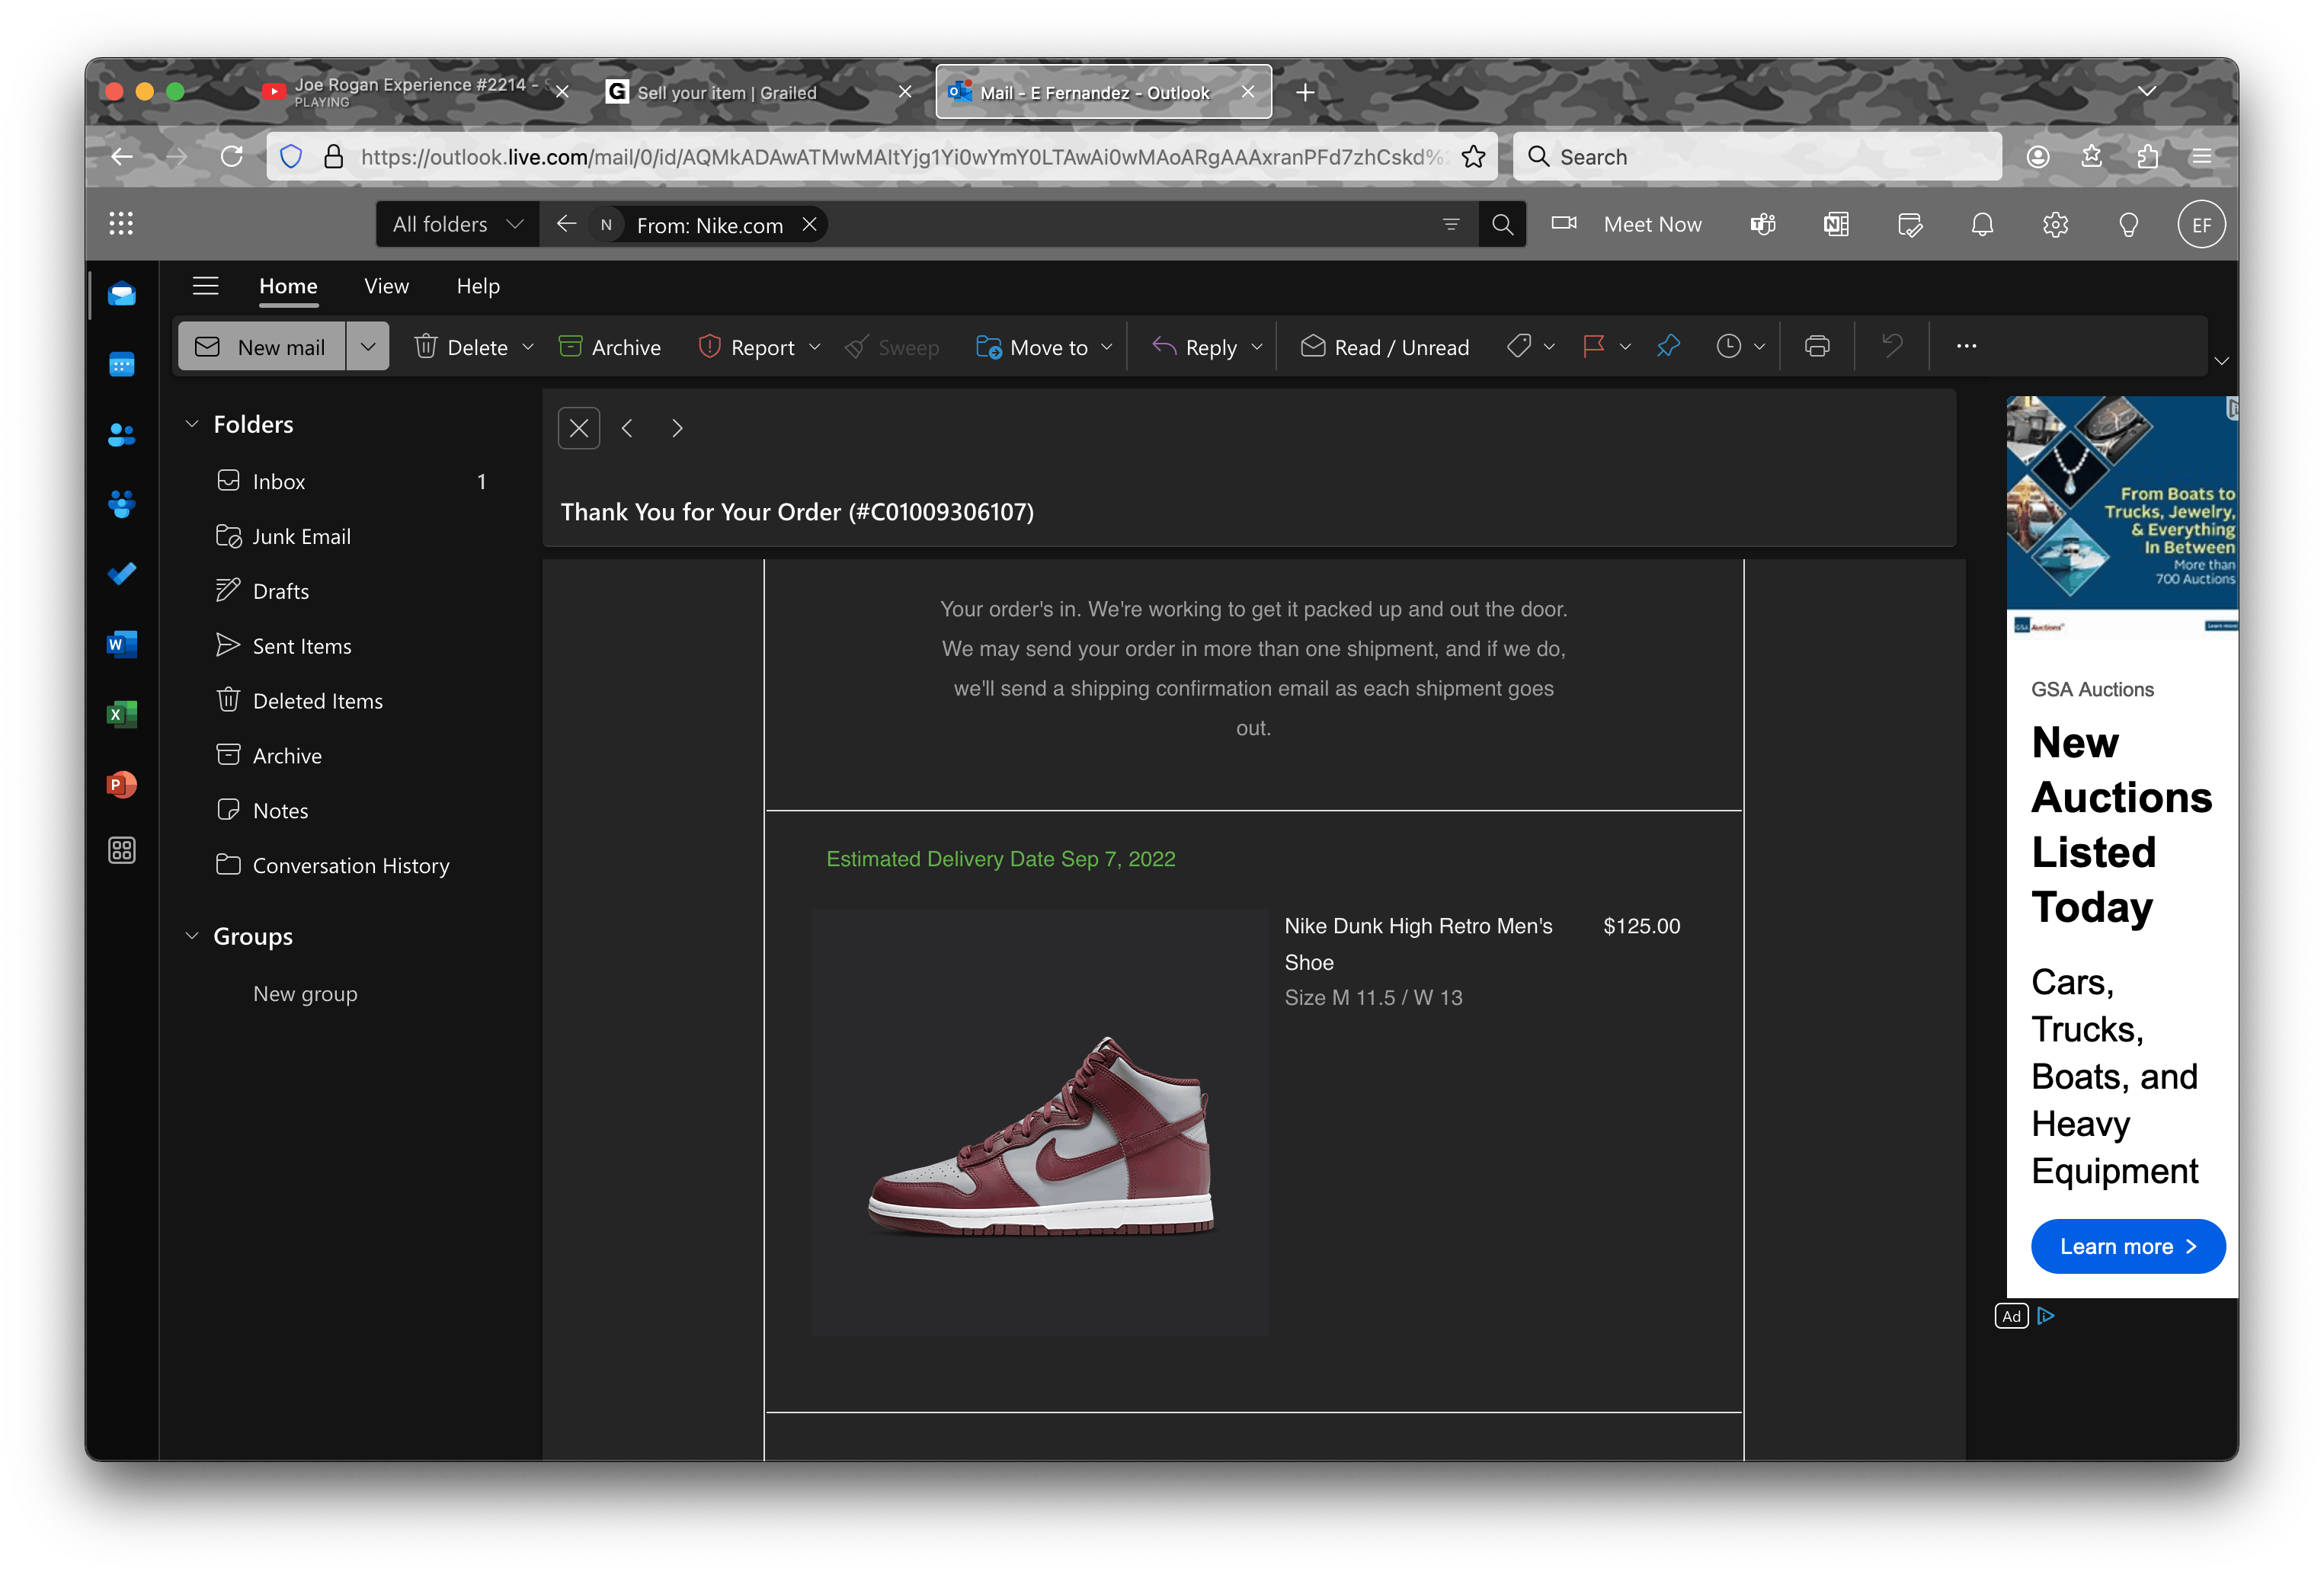Screen dimensions: 2324x1574
Task: Open search filters icon
Action: pos(1451,225)
